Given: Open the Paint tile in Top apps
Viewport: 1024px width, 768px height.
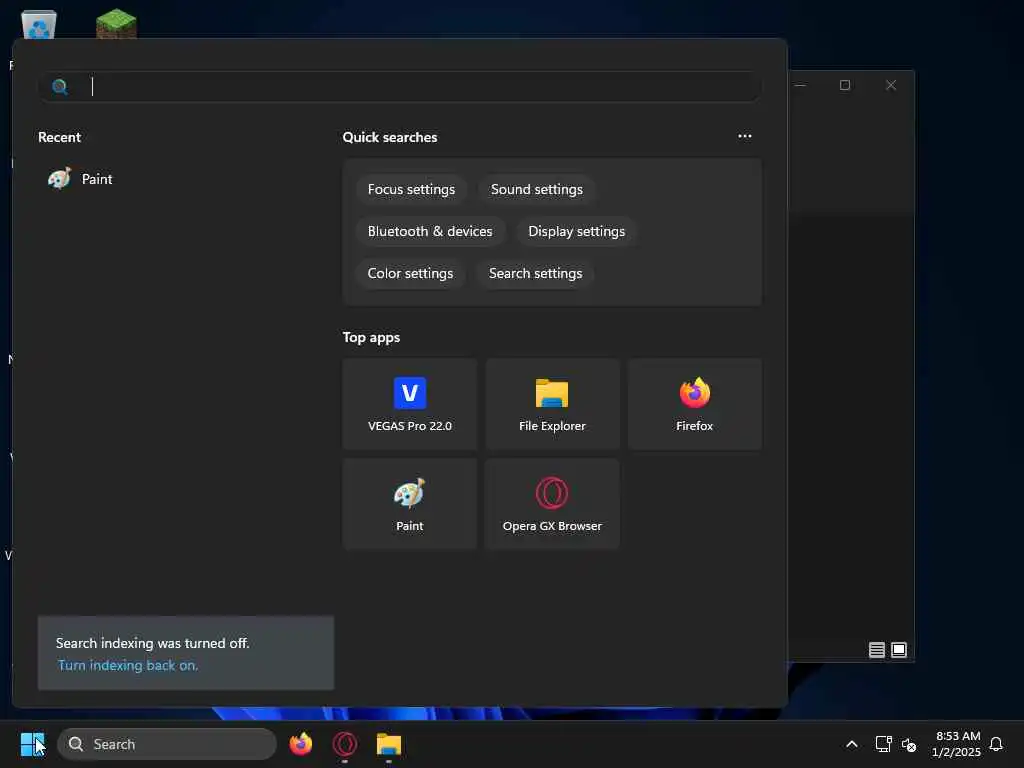Looking at the screenshot, I should (409, 504).
